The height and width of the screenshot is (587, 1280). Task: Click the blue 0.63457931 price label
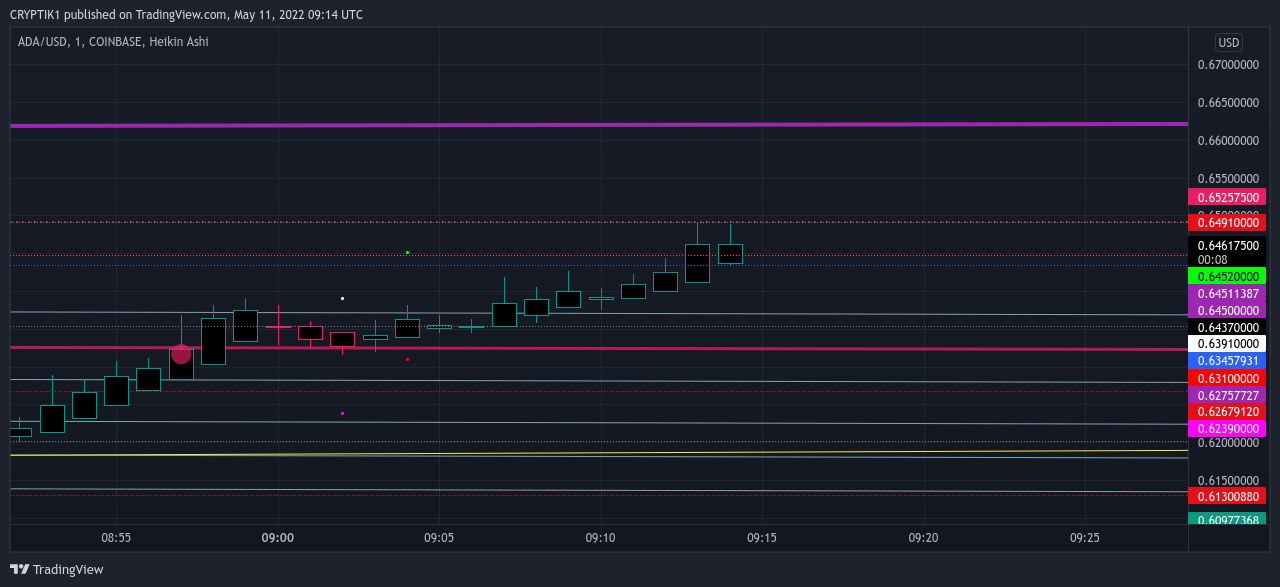pyautogui.click(x=1227, y=360)
